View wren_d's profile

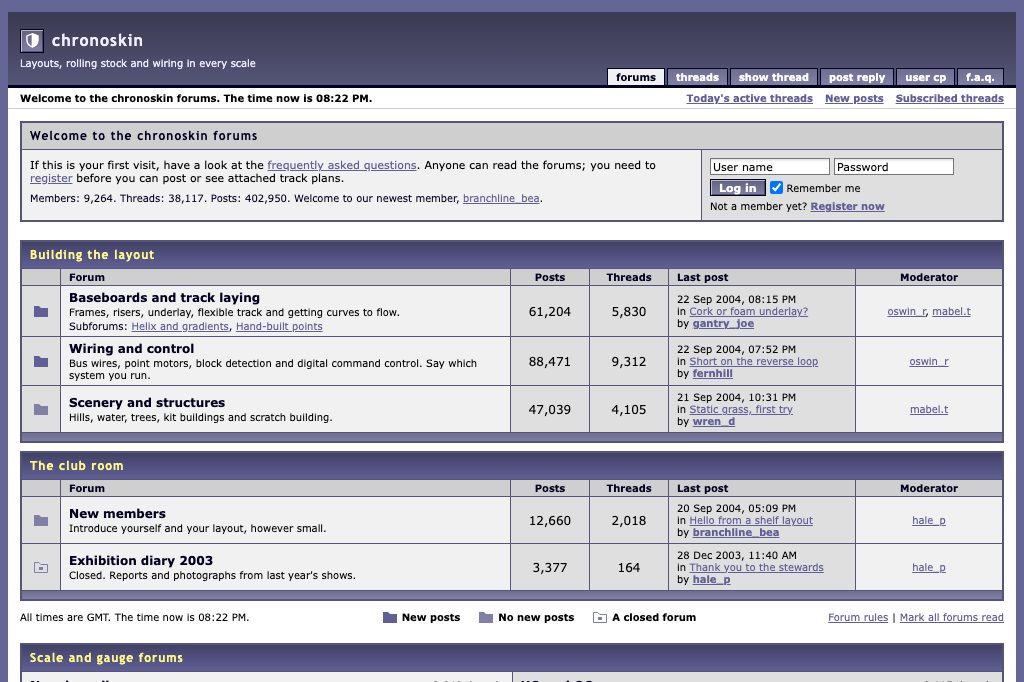713,421
